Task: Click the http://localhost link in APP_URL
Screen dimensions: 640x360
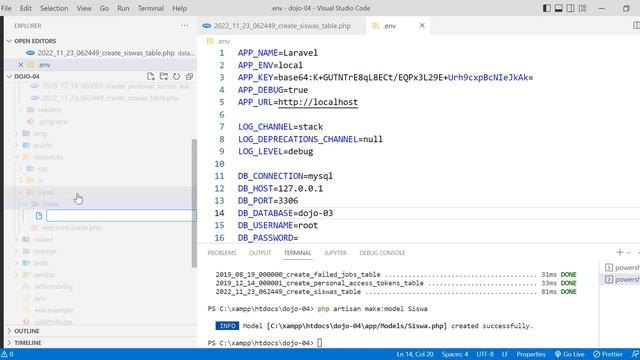Action: point(318,102)
